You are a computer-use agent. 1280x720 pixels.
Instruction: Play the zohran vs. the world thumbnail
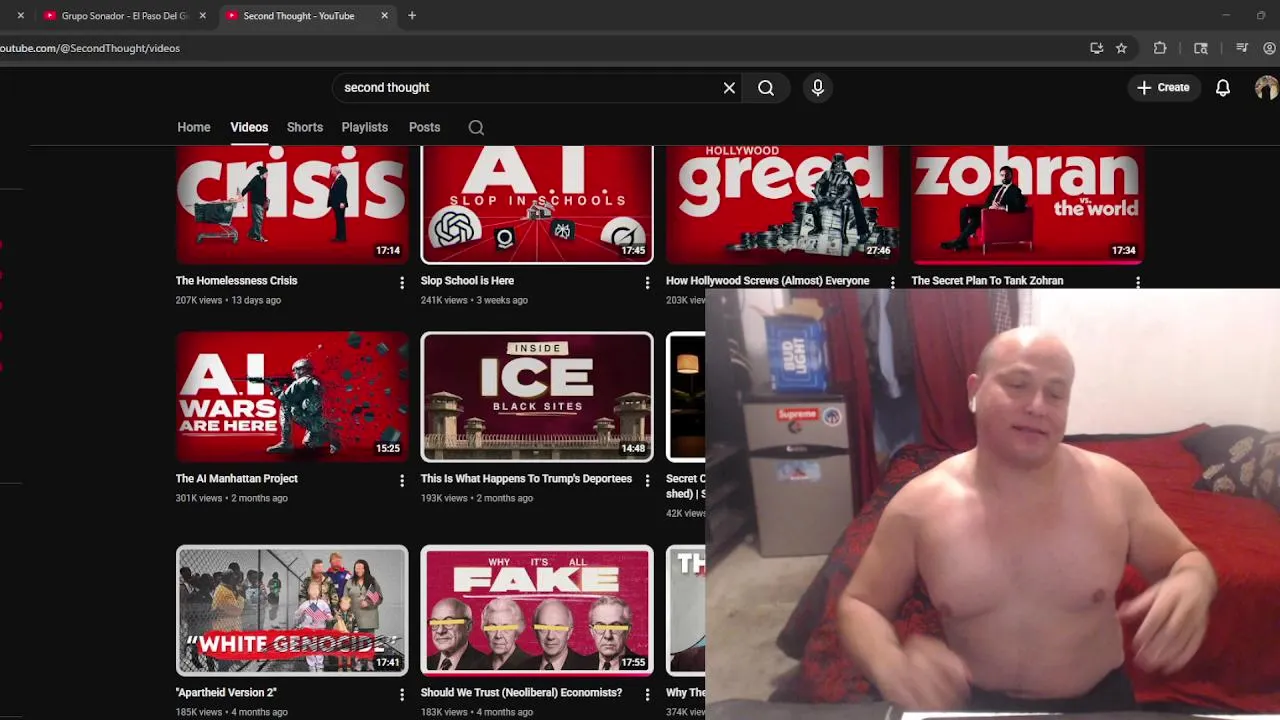pos(1027,205)
